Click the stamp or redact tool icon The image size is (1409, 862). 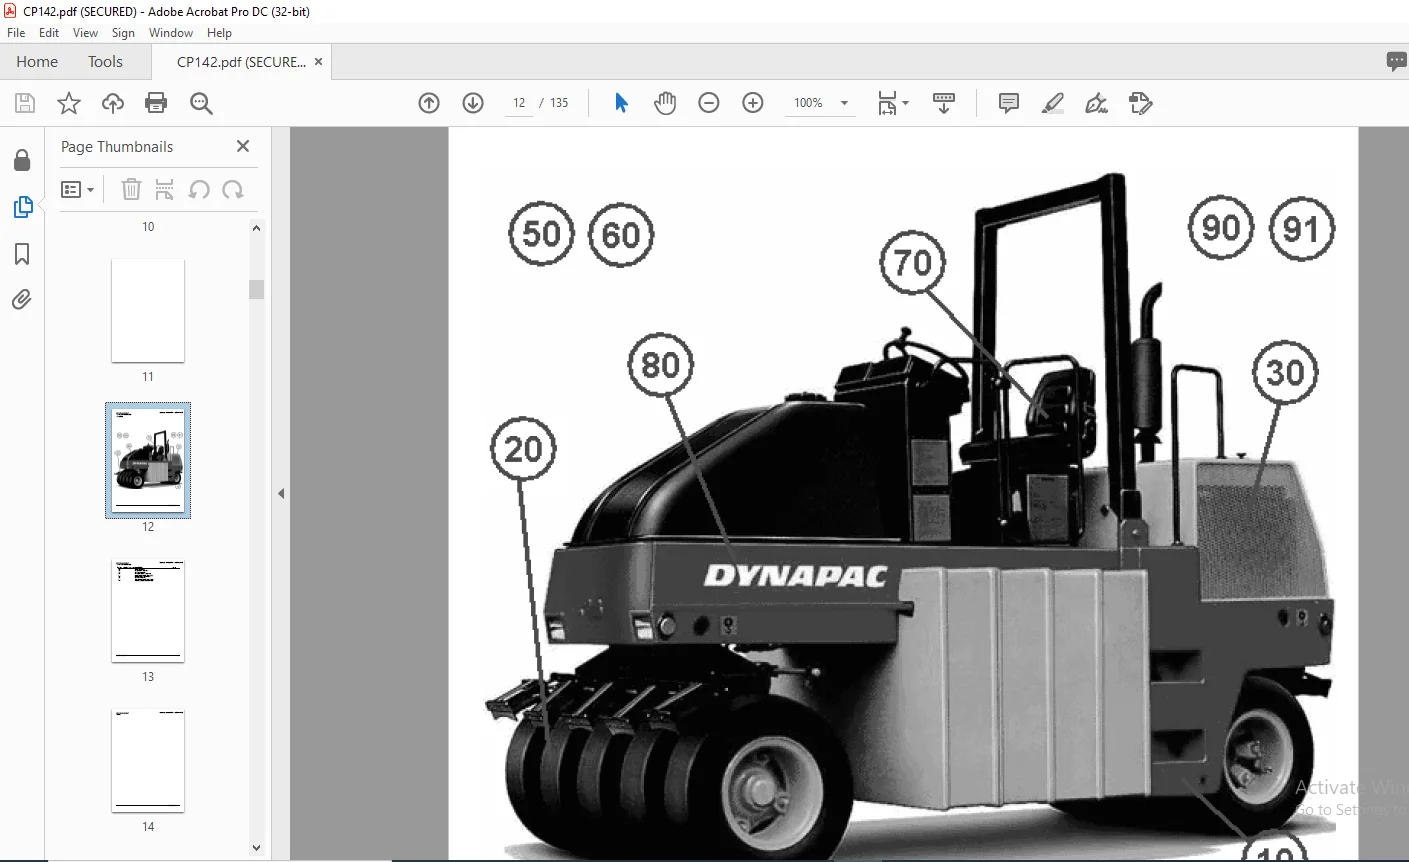point(1140,103)
